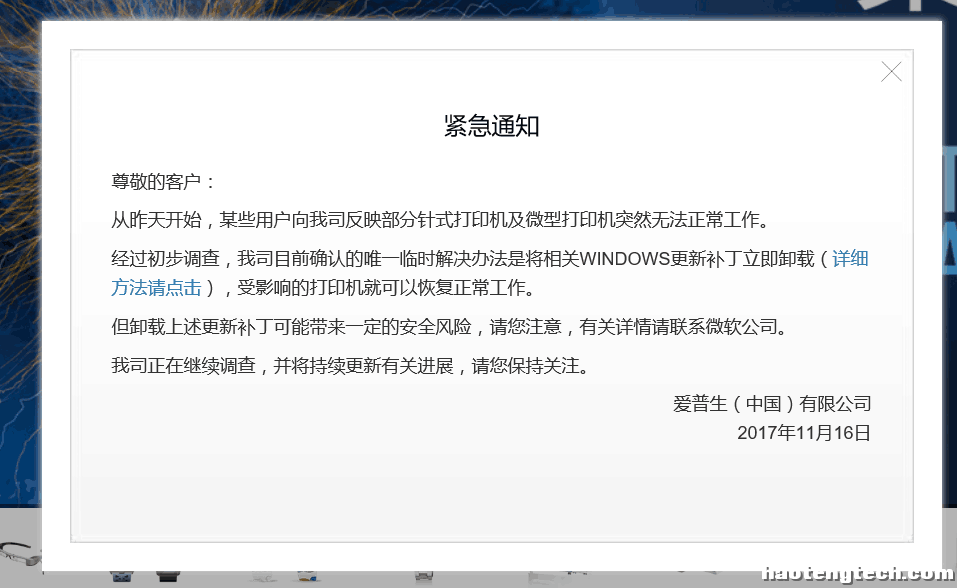This screenshot has width=957, height=588.
Task: Click the 紧急通知 title text
Action: click(491, 126)
